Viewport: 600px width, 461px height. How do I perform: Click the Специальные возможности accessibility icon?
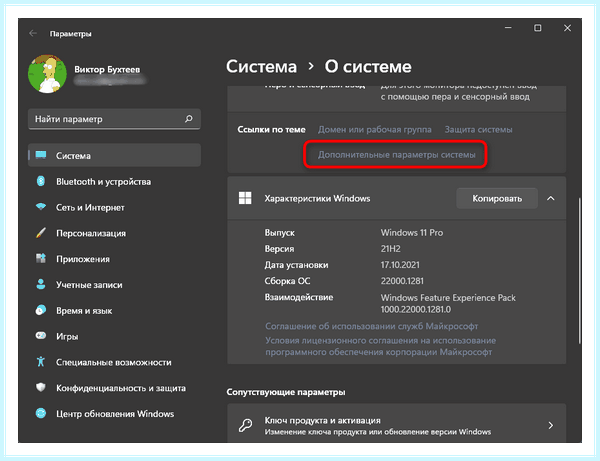click(x=41, y=362)
